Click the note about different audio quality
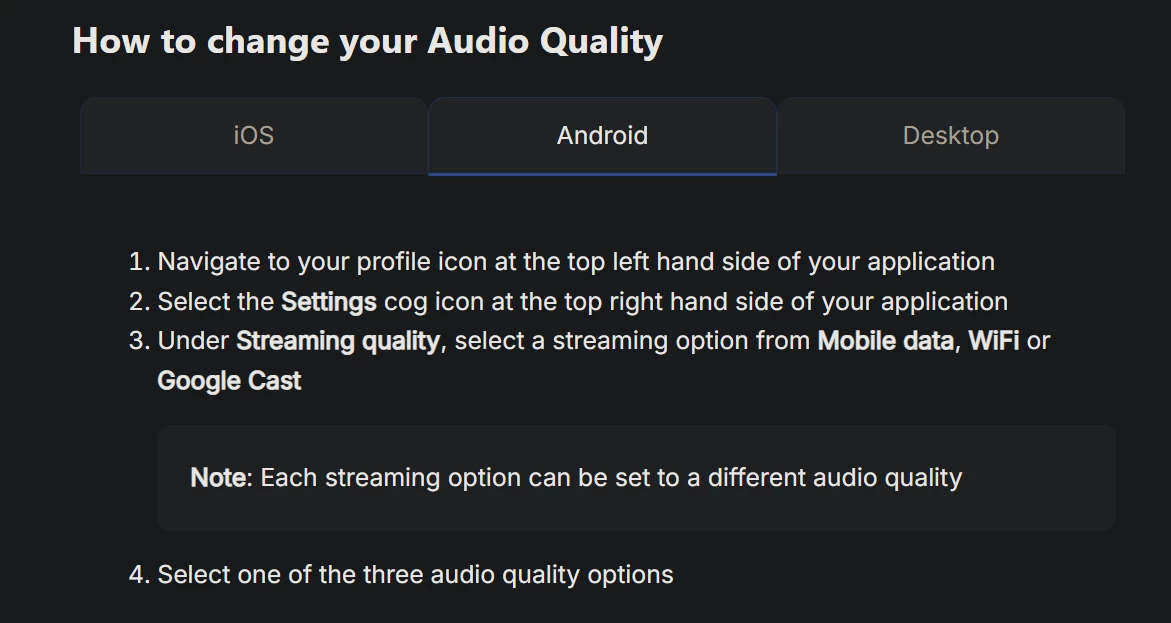The height and width of the screenshot is (623, 1171). pos(610,477)
